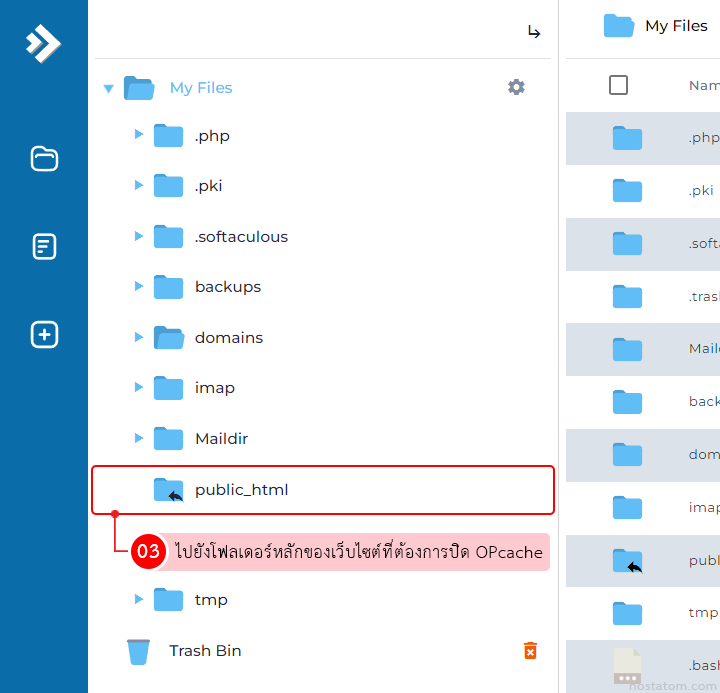Open the public_html folder label
720x693 pixels.
(241, 490)
